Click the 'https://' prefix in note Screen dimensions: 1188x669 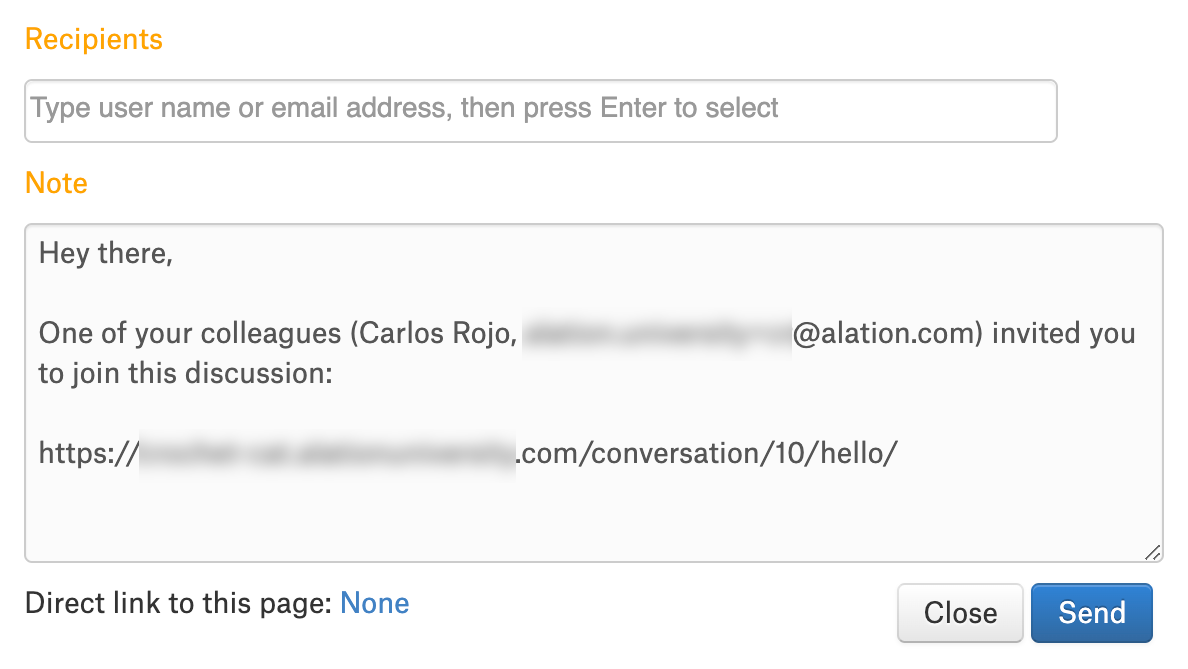click(x=89, y=453)
